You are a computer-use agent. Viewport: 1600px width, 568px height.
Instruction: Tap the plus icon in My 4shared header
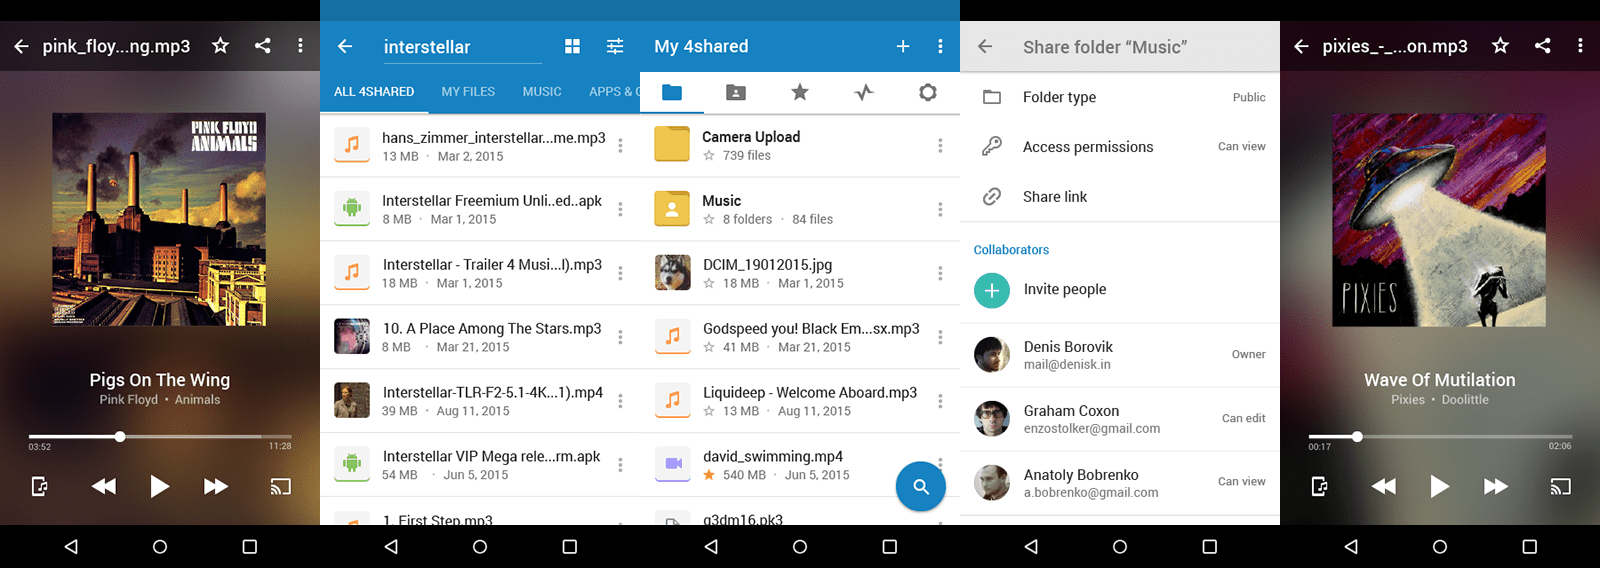[x=902, y=46]
